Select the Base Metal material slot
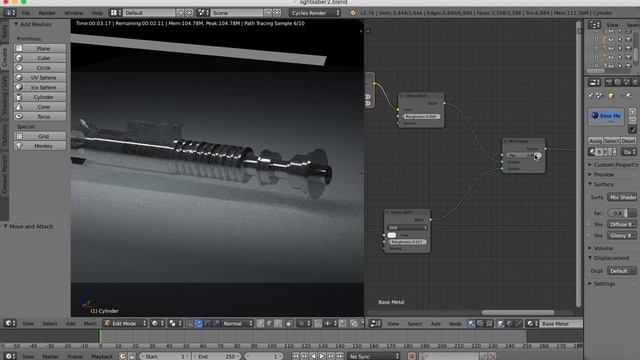640x360 pixels. (x=606, y=116)
